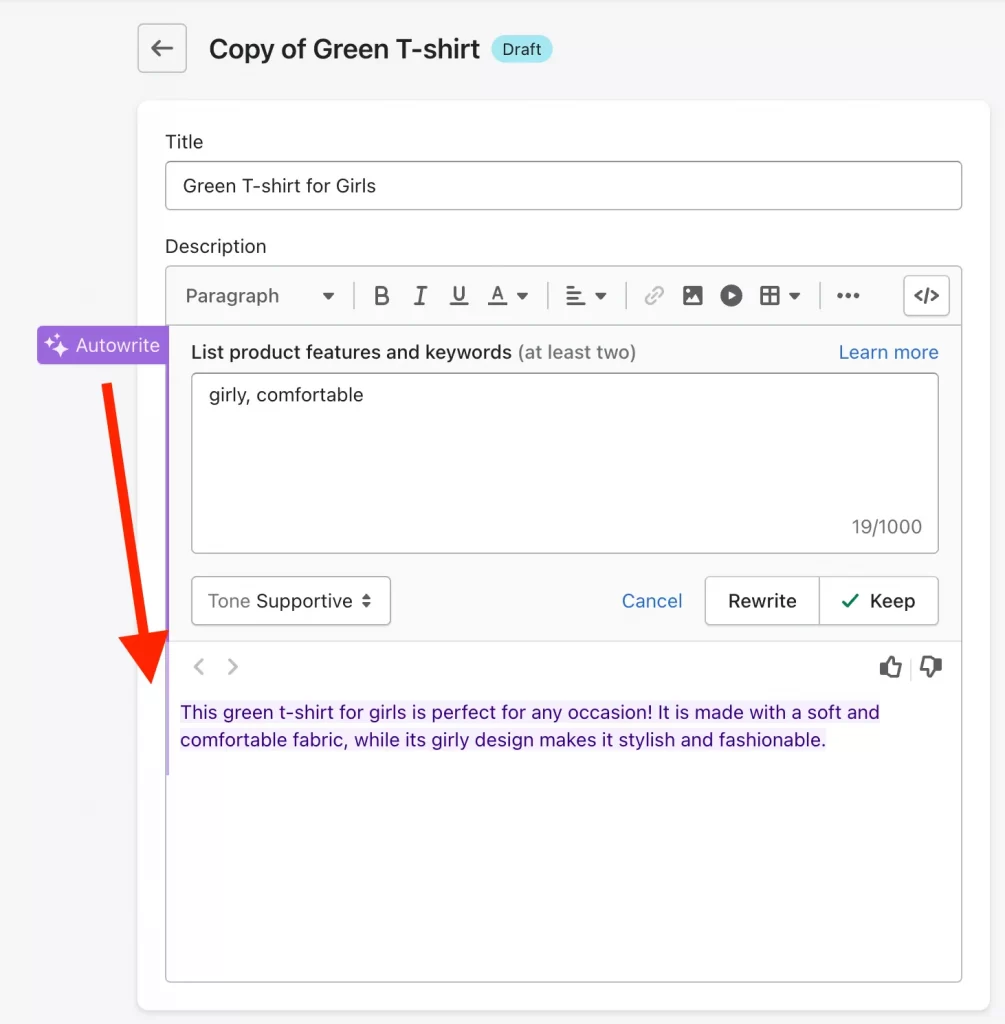Open the Paragraph style dropdown

click(260, 296)
